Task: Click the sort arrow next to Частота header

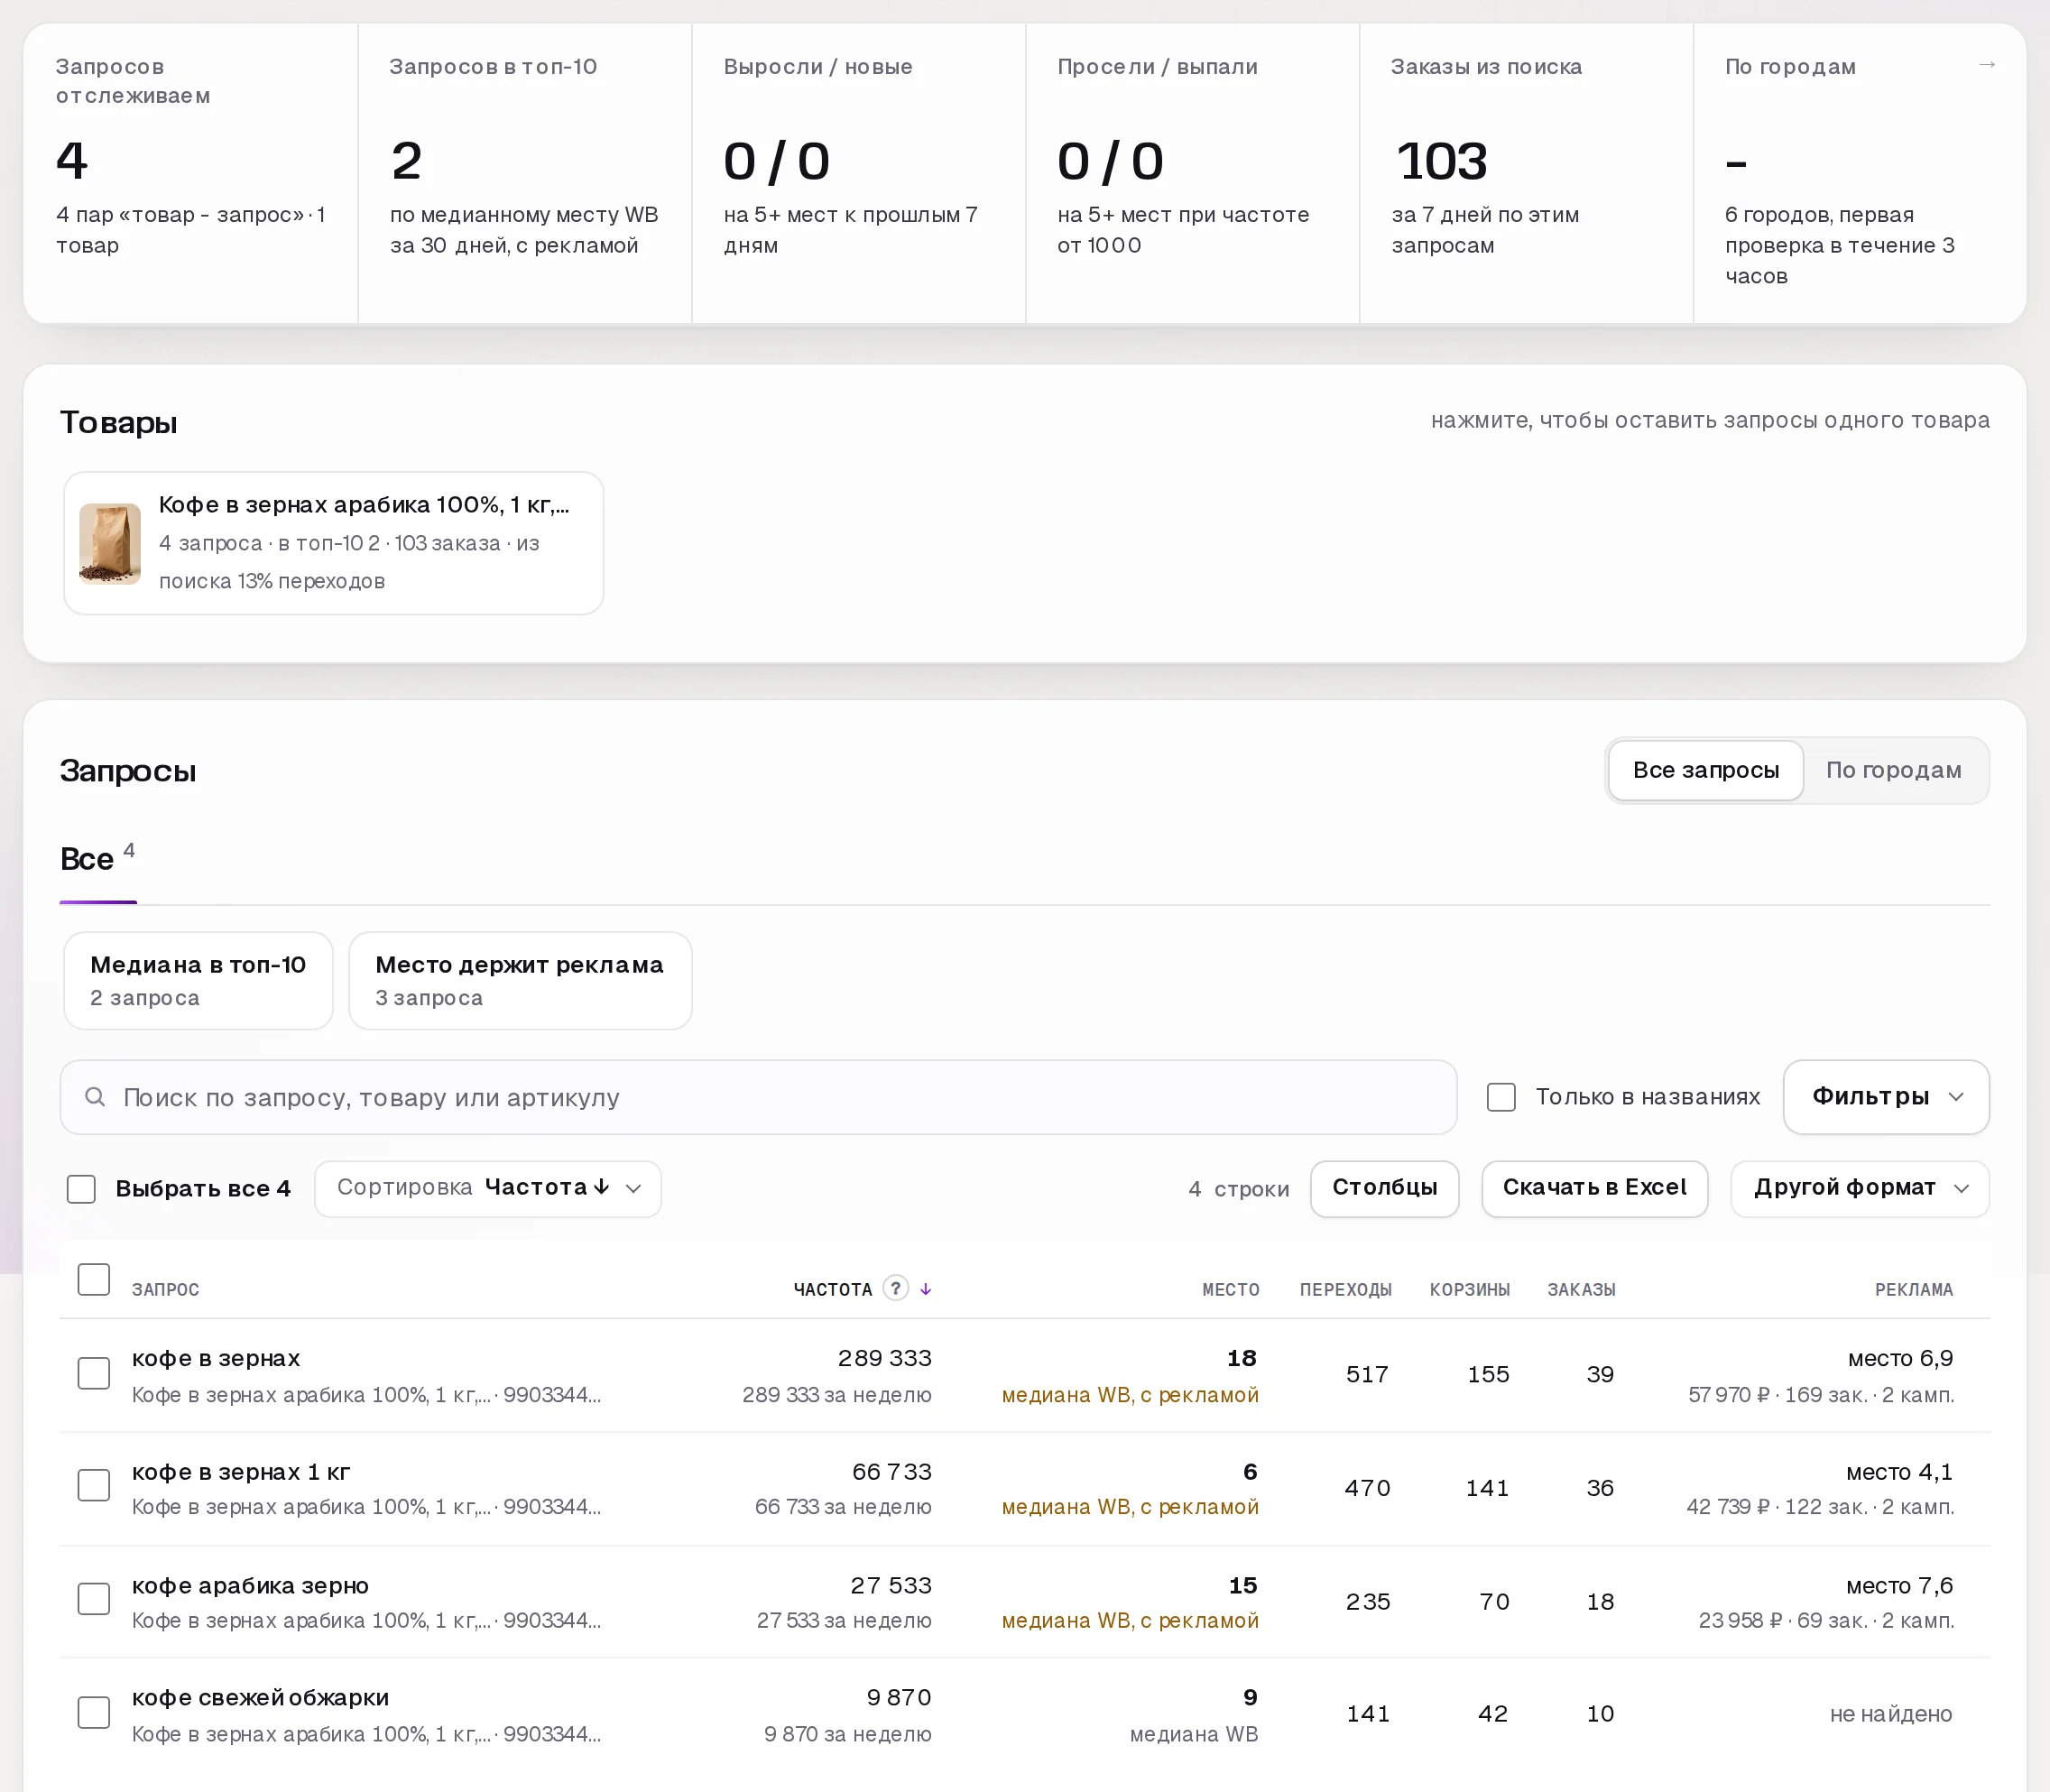Action: [x=926, y=1289]
